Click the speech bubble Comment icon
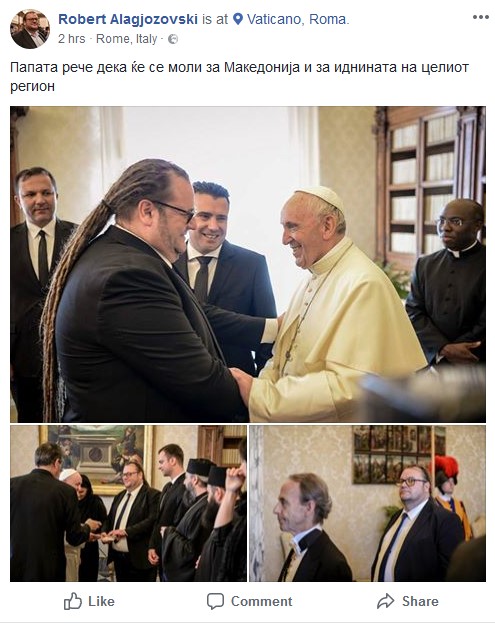495x626 pixels. pos(215,601)
